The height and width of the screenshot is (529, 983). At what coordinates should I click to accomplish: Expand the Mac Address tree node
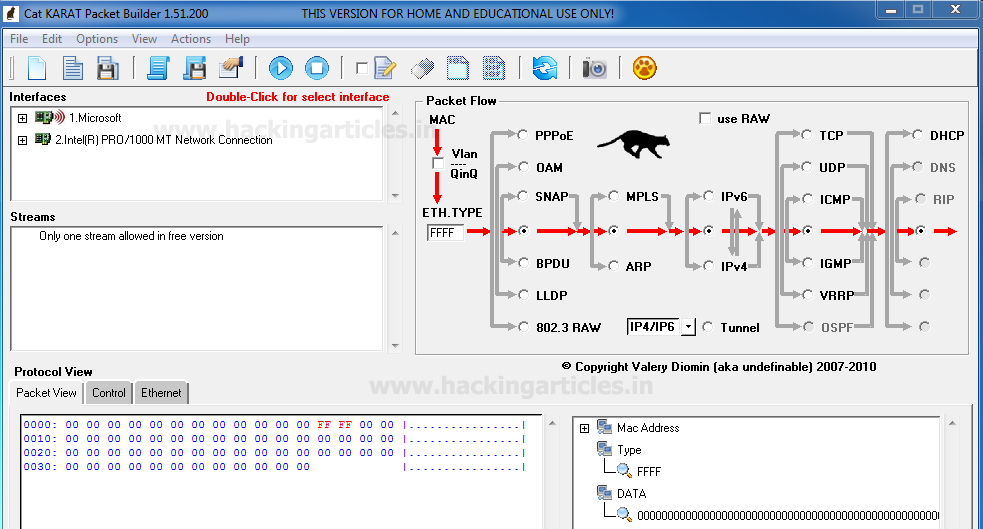pos(584,428)
